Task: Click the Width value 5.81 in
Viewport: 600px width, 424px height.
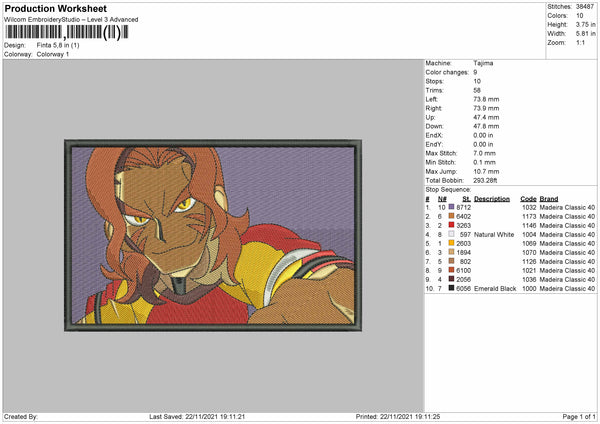Action: [585, 34]
